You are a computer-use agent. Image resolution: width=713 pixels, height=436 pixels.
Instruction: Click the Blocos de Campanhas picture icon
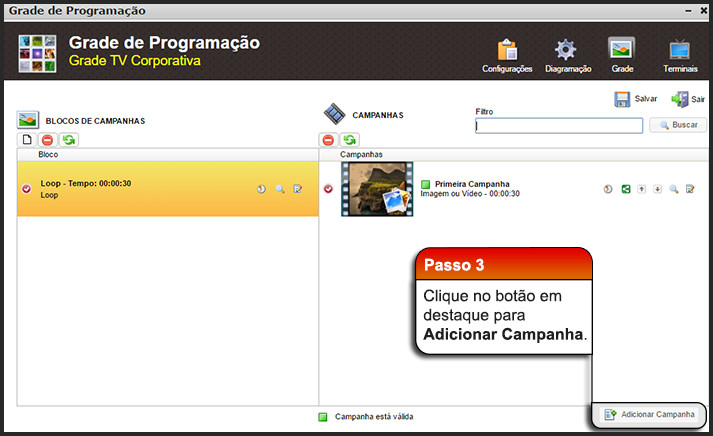tap(28, 120)
